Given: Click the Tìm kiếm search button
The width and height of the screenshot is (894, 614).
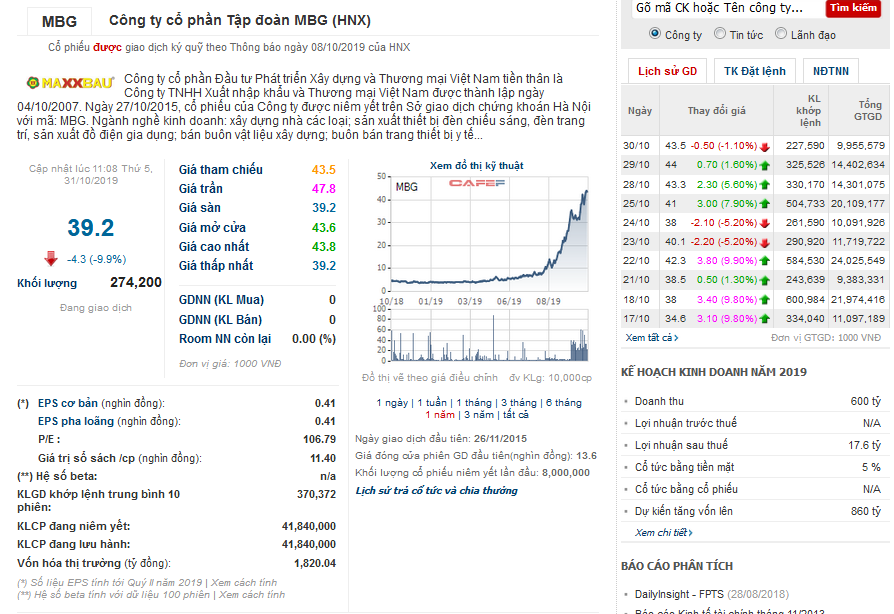Looking at the screenshot, I should [x=853, y=8].
